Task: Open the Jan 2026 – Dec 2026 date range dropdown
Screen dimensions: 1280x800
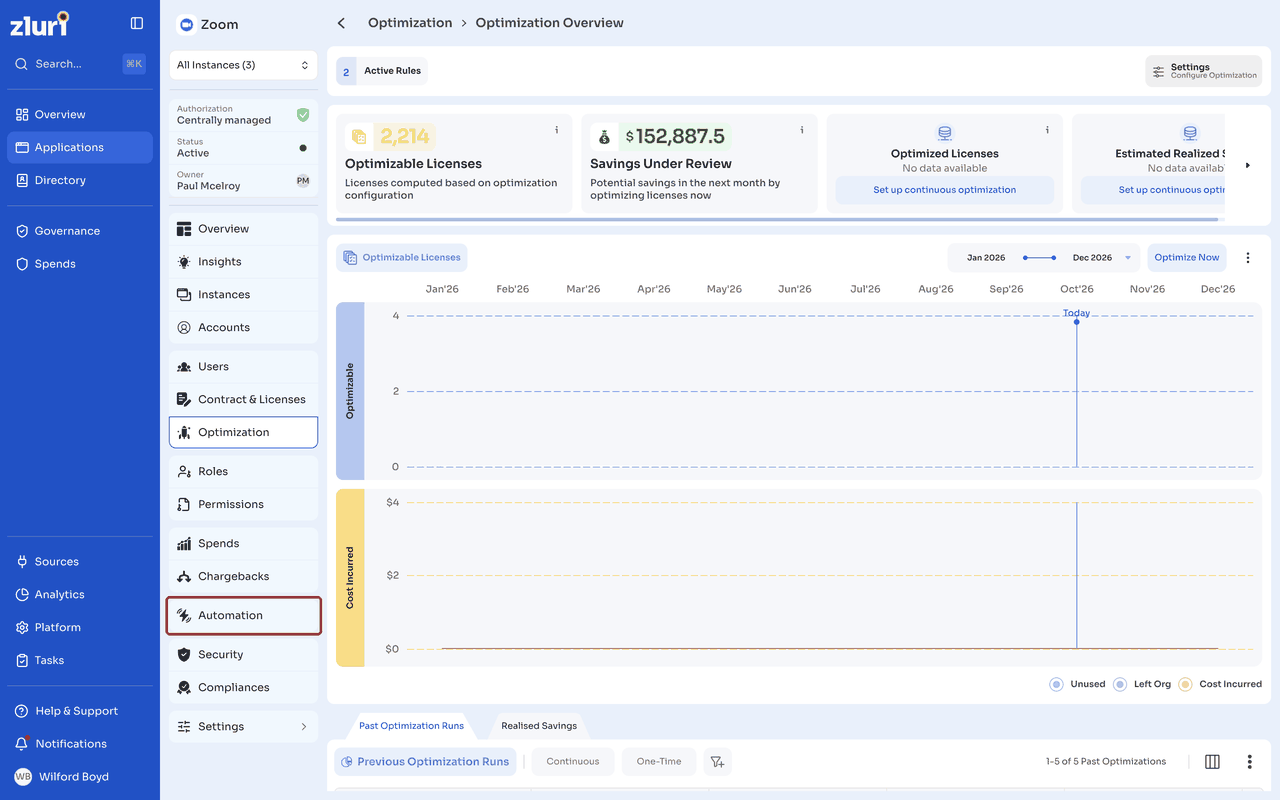Action: click(x=1044, y=258)
